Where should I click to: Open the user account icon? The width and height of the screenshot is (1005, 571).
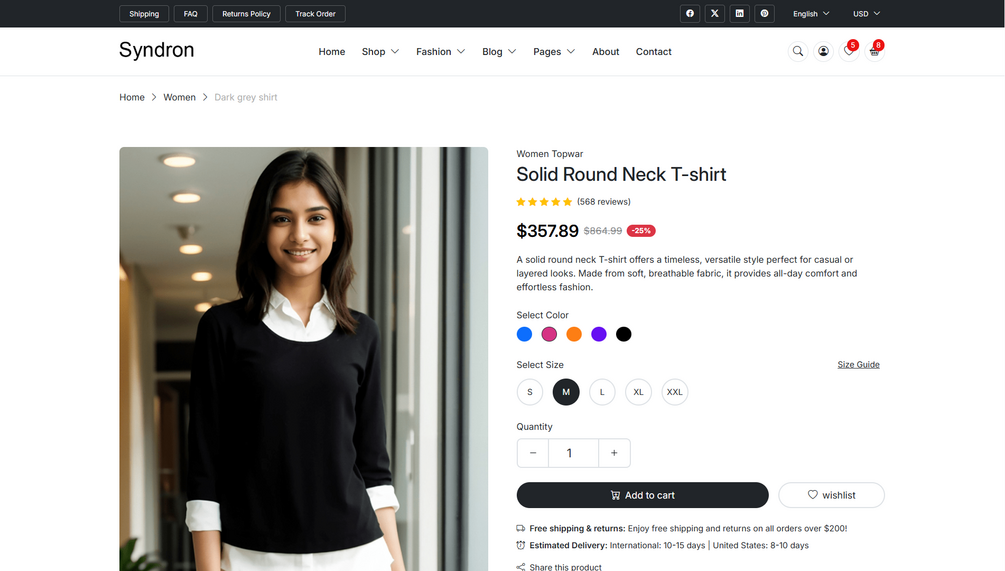(x=823, y=51)
